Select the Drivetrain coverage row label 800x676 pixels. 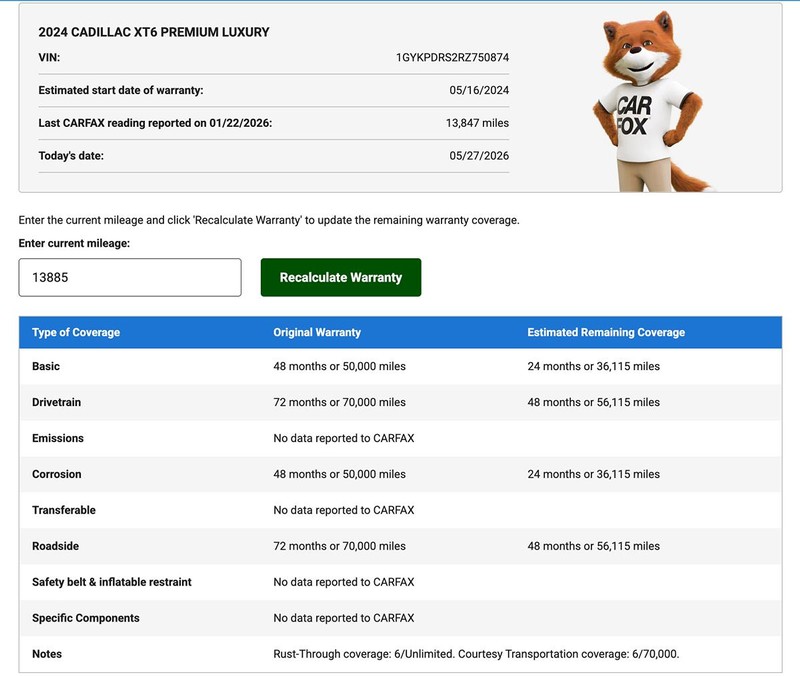point(57,402)
